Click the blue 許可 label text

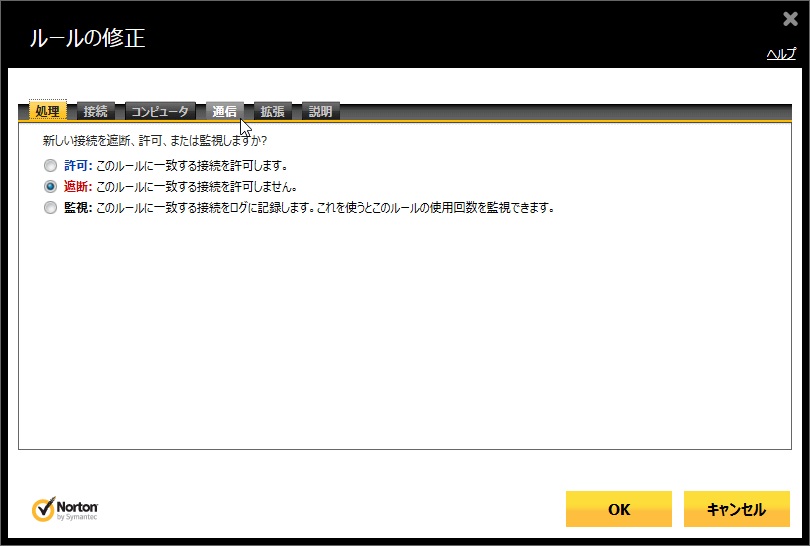[x=77, y=165]
